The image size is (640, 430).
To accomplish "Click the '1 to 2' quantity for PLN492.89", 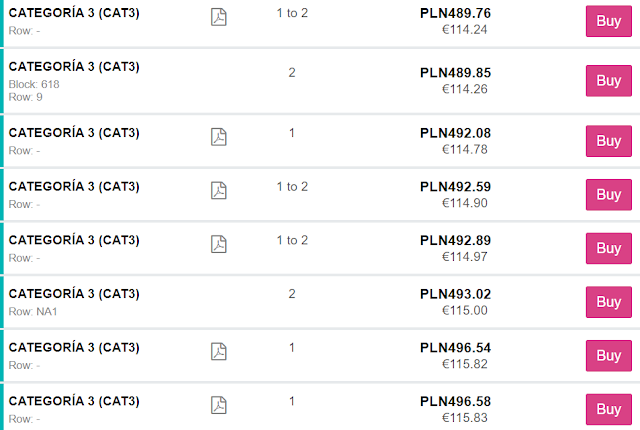I will [x=292, y=240].
